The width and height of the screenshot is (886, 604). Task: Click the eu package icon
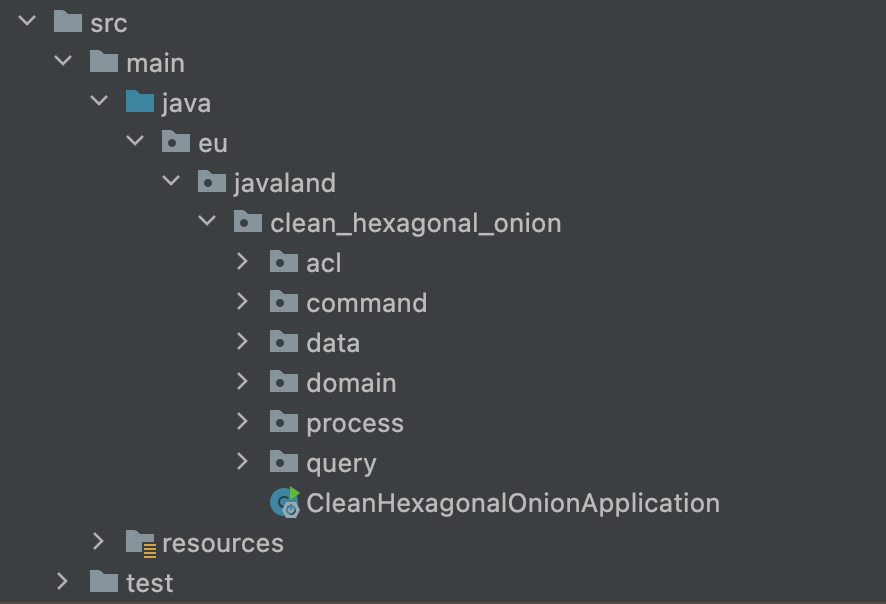pyautogui.click(x=176, y=141)
